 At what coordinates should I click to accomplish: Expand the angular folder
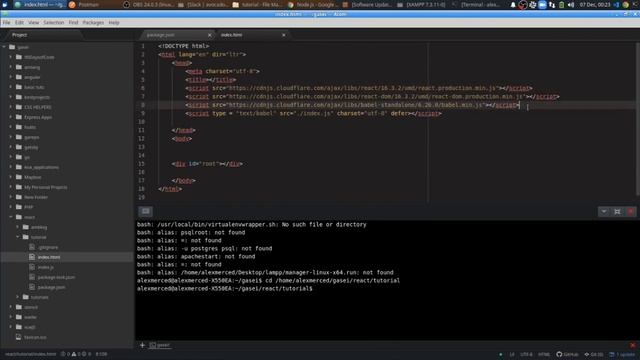coord(11,77)
